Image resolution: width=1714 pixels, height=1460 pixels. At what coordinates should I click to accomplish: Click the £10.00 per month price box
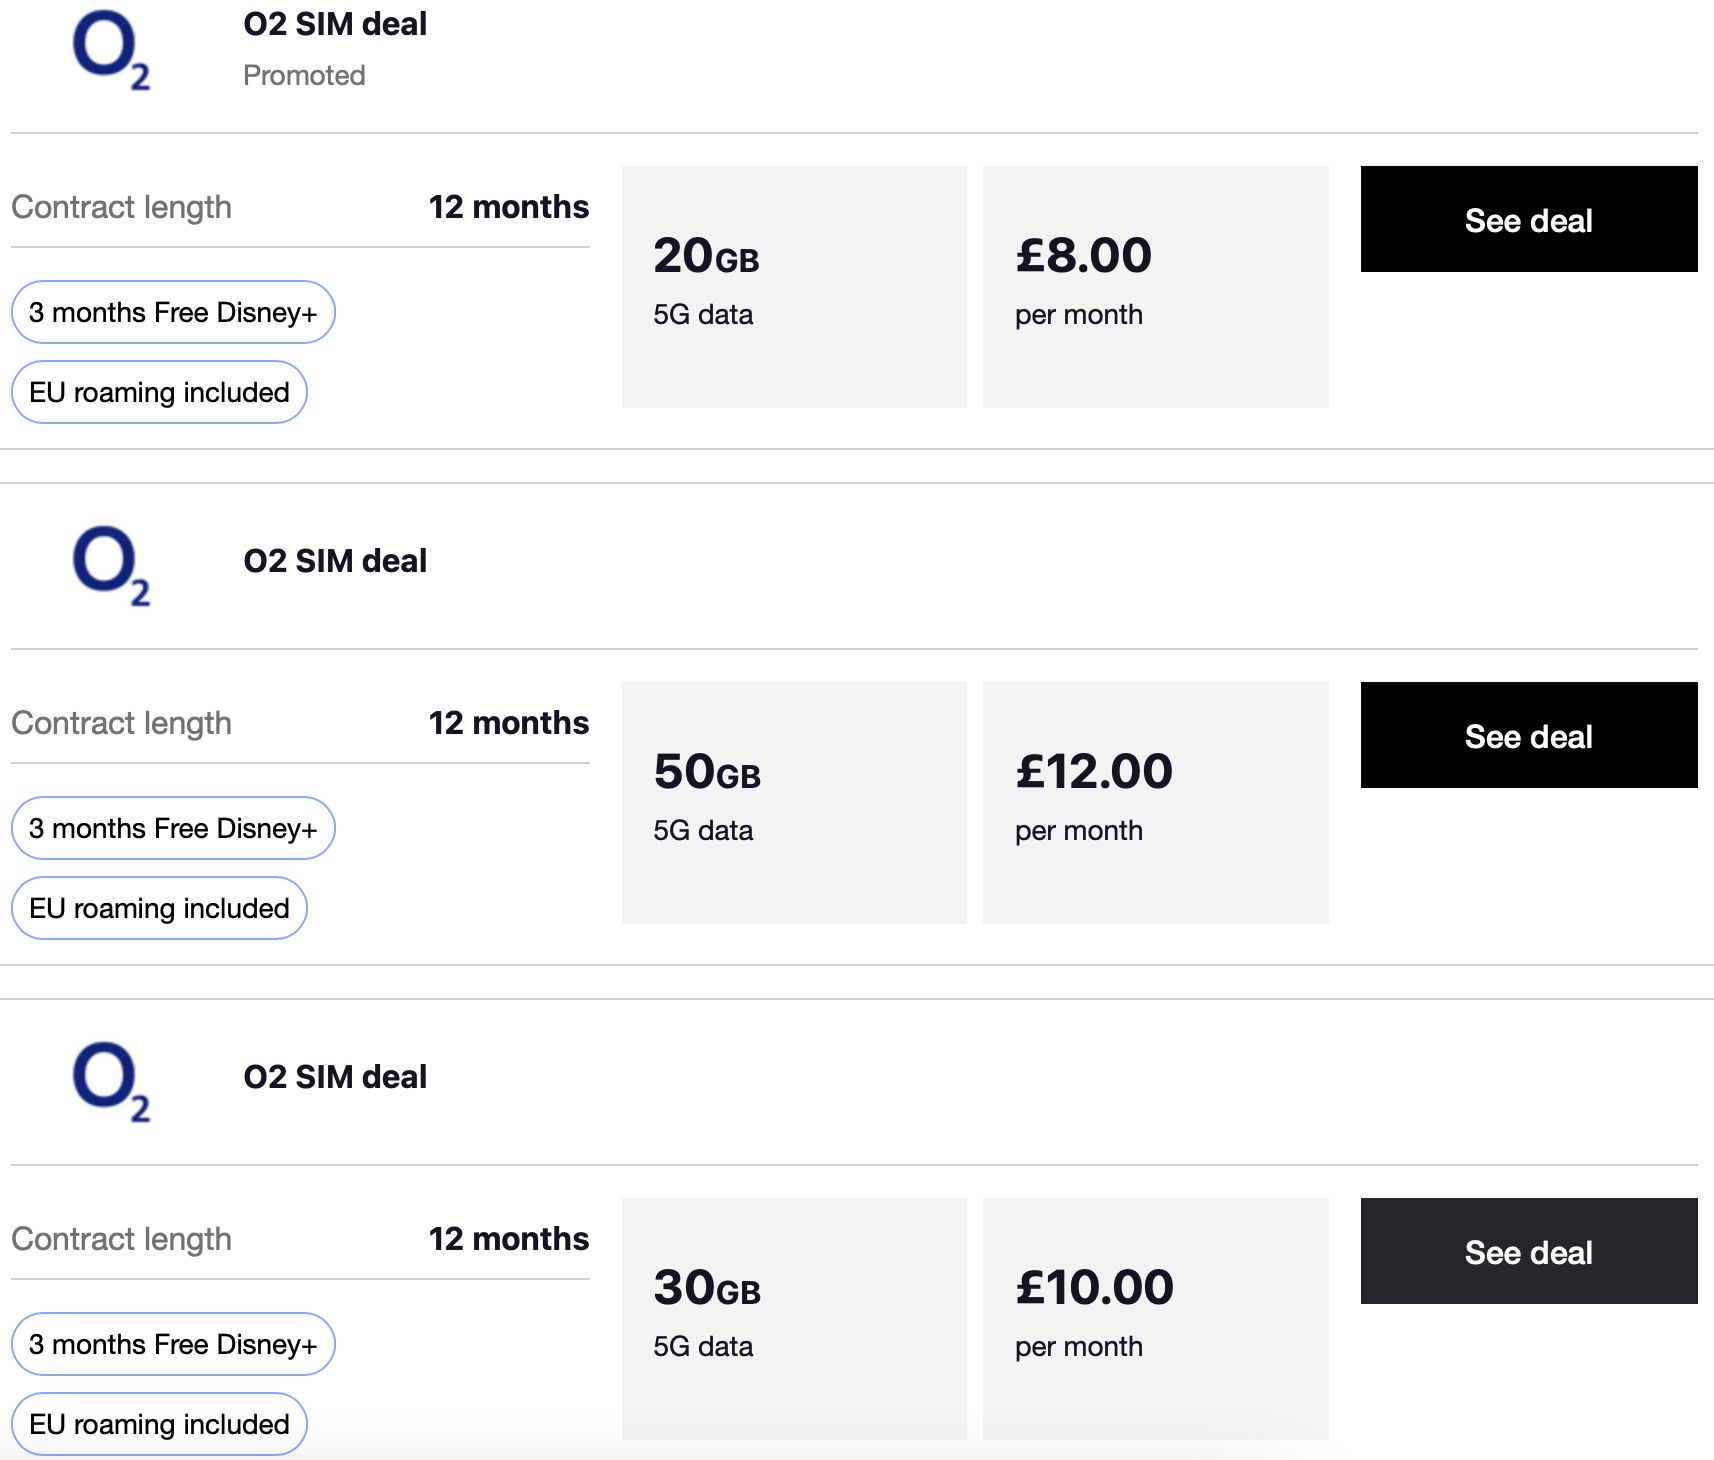1155,1319
